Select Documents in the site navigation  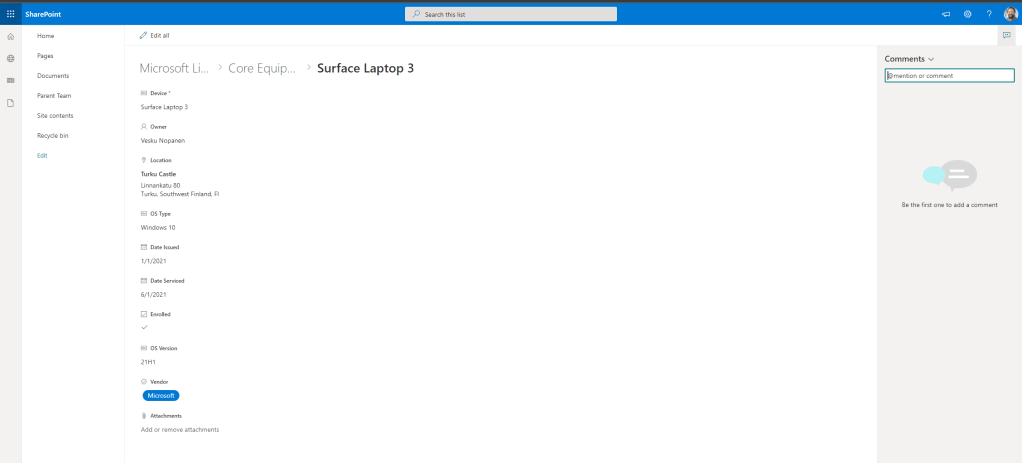tap(53, 76)
